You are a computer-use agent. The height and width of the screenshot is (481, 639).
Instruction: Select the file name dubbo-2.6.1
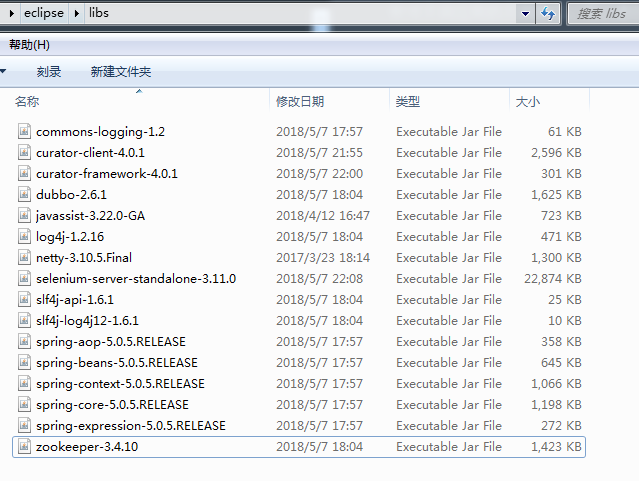click(x=71, y=195)
